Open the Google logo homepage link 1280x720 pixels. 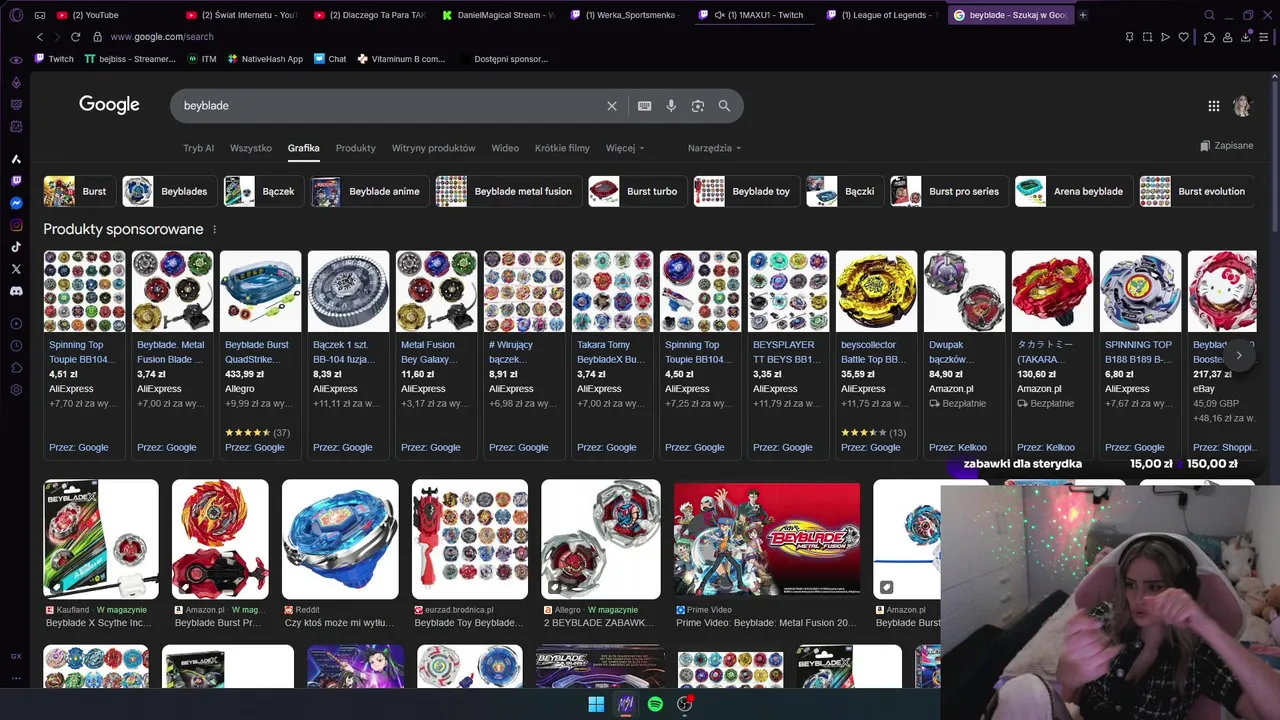[109, 105]
